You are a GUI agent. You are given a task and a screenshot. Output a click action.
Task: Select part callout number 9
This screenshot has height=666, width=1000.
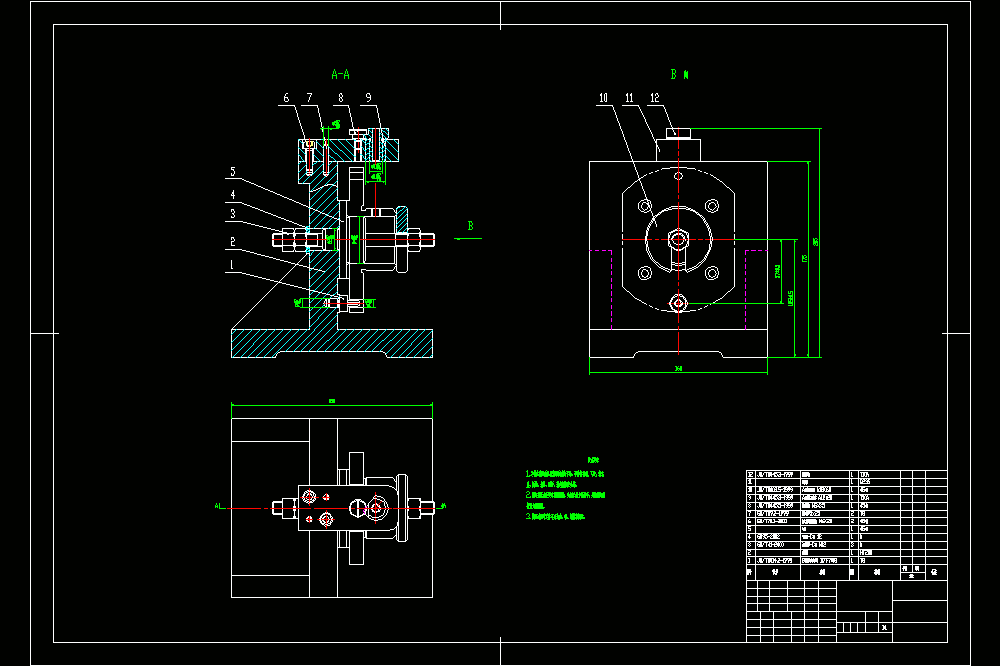[x=369, y=98]
